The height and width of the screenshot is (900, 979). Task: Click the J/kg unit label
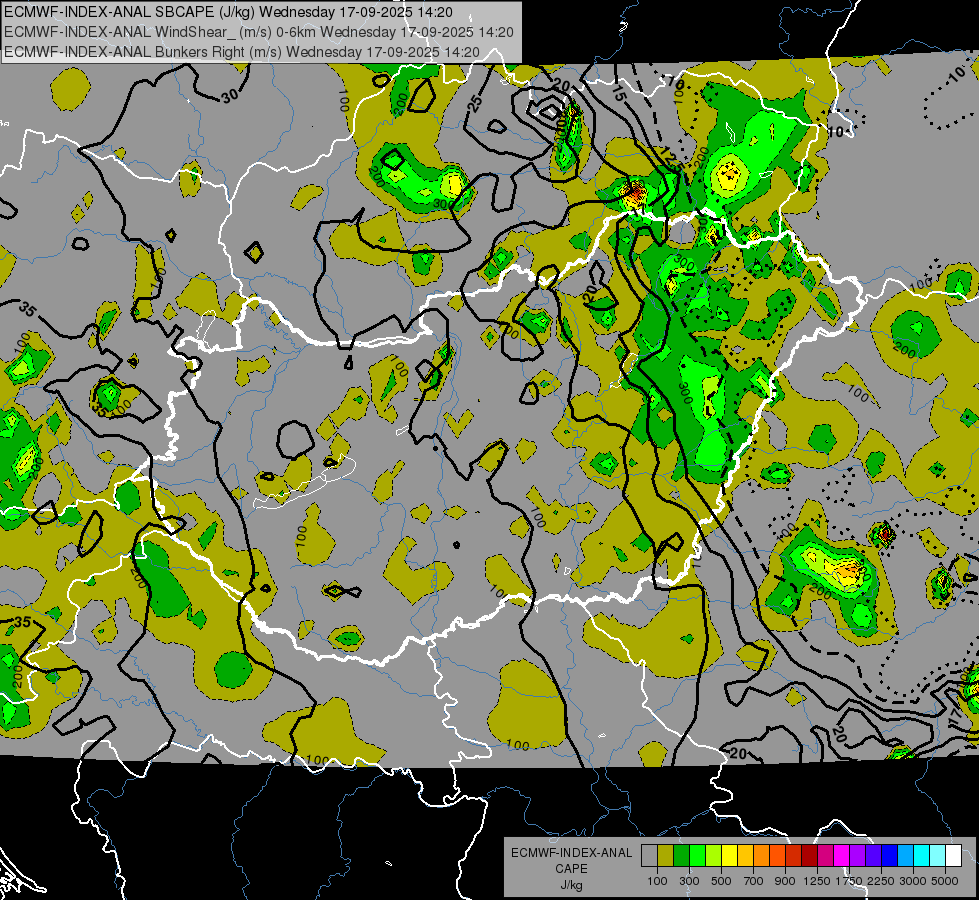click(571, 885)
